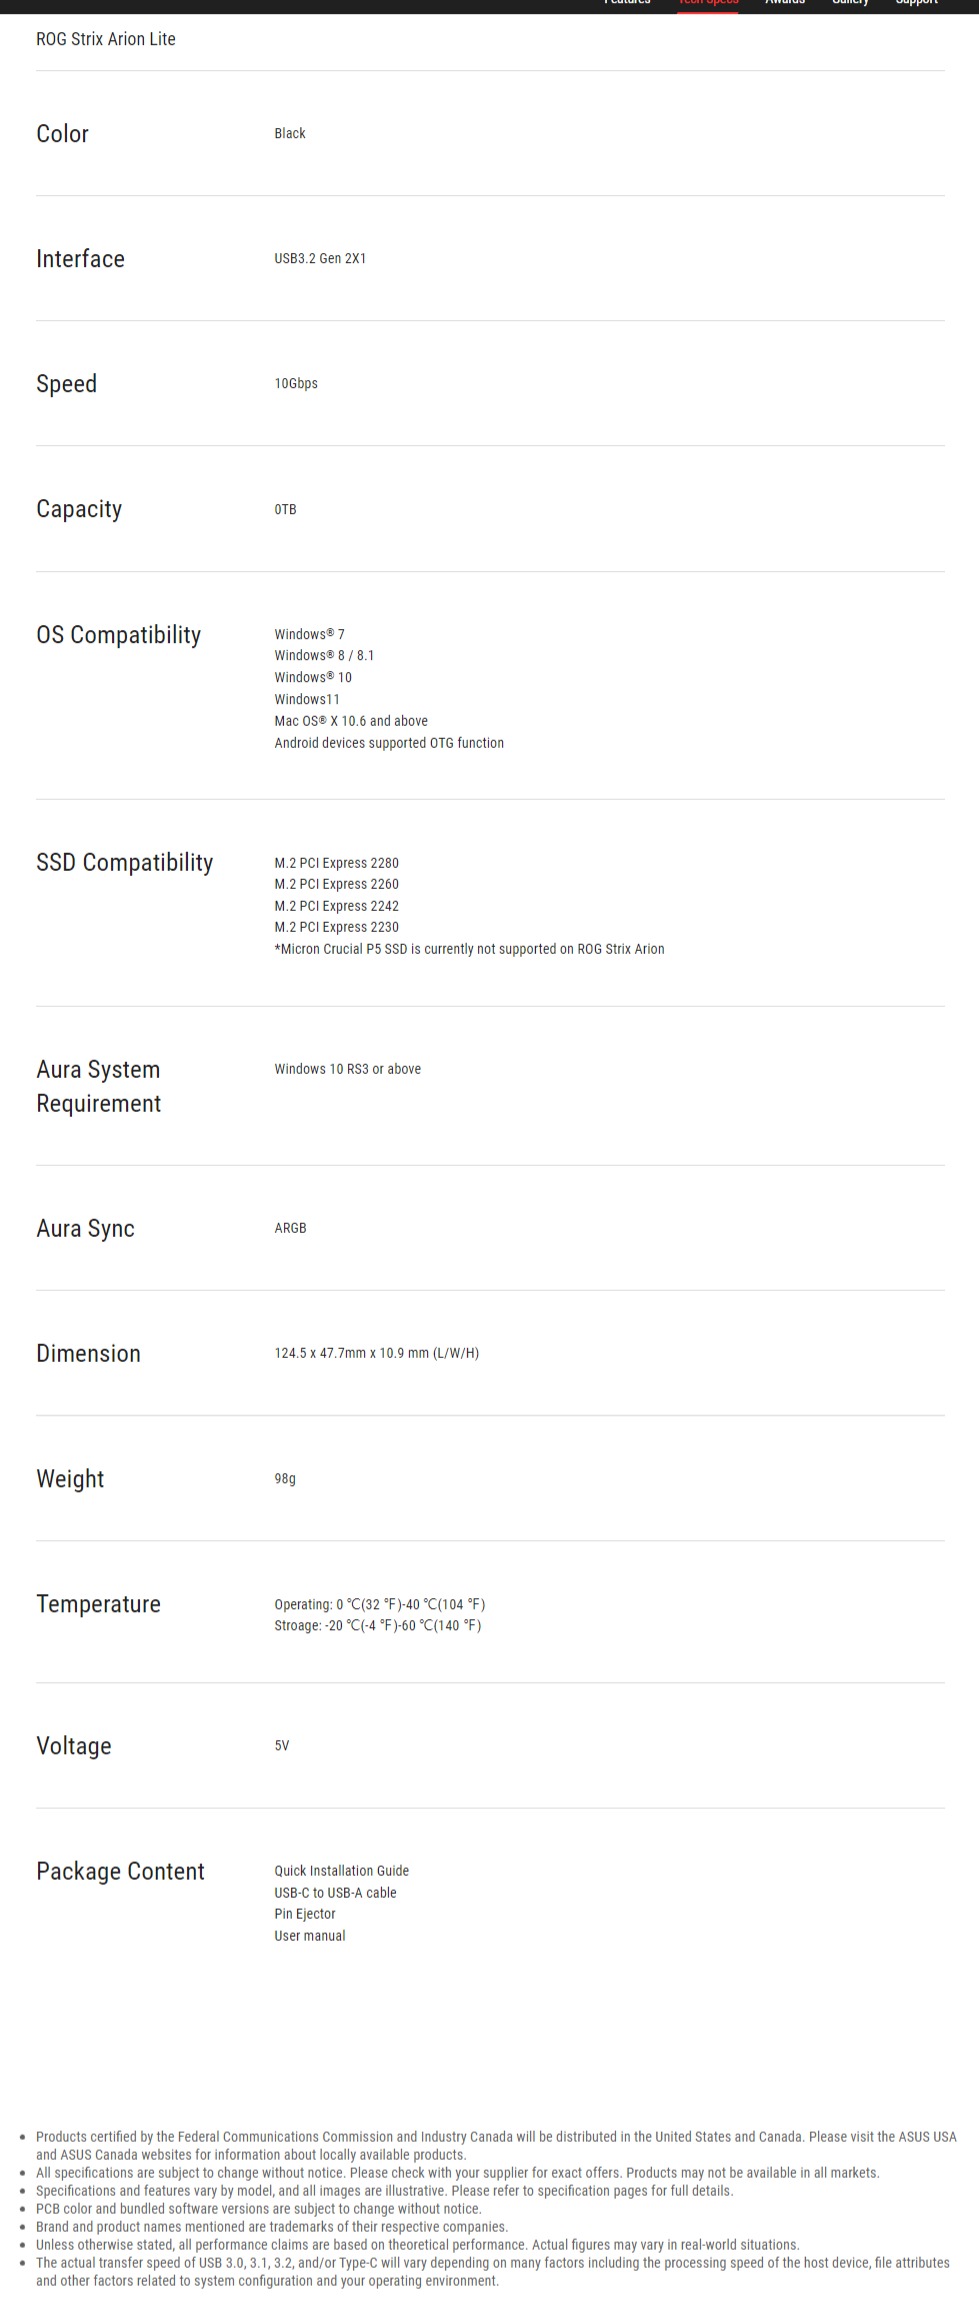Click the Pin Ejector package item
The image size is (979, 2313).
(x=305, y=1914)
